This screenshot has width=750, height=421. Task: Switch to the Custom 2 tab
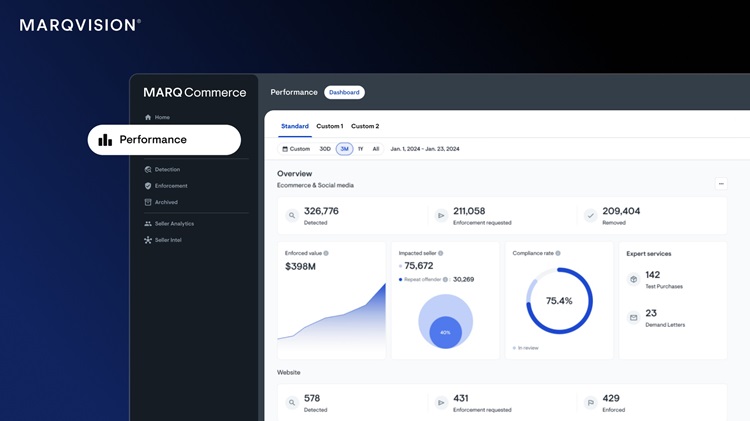(365, 126)
